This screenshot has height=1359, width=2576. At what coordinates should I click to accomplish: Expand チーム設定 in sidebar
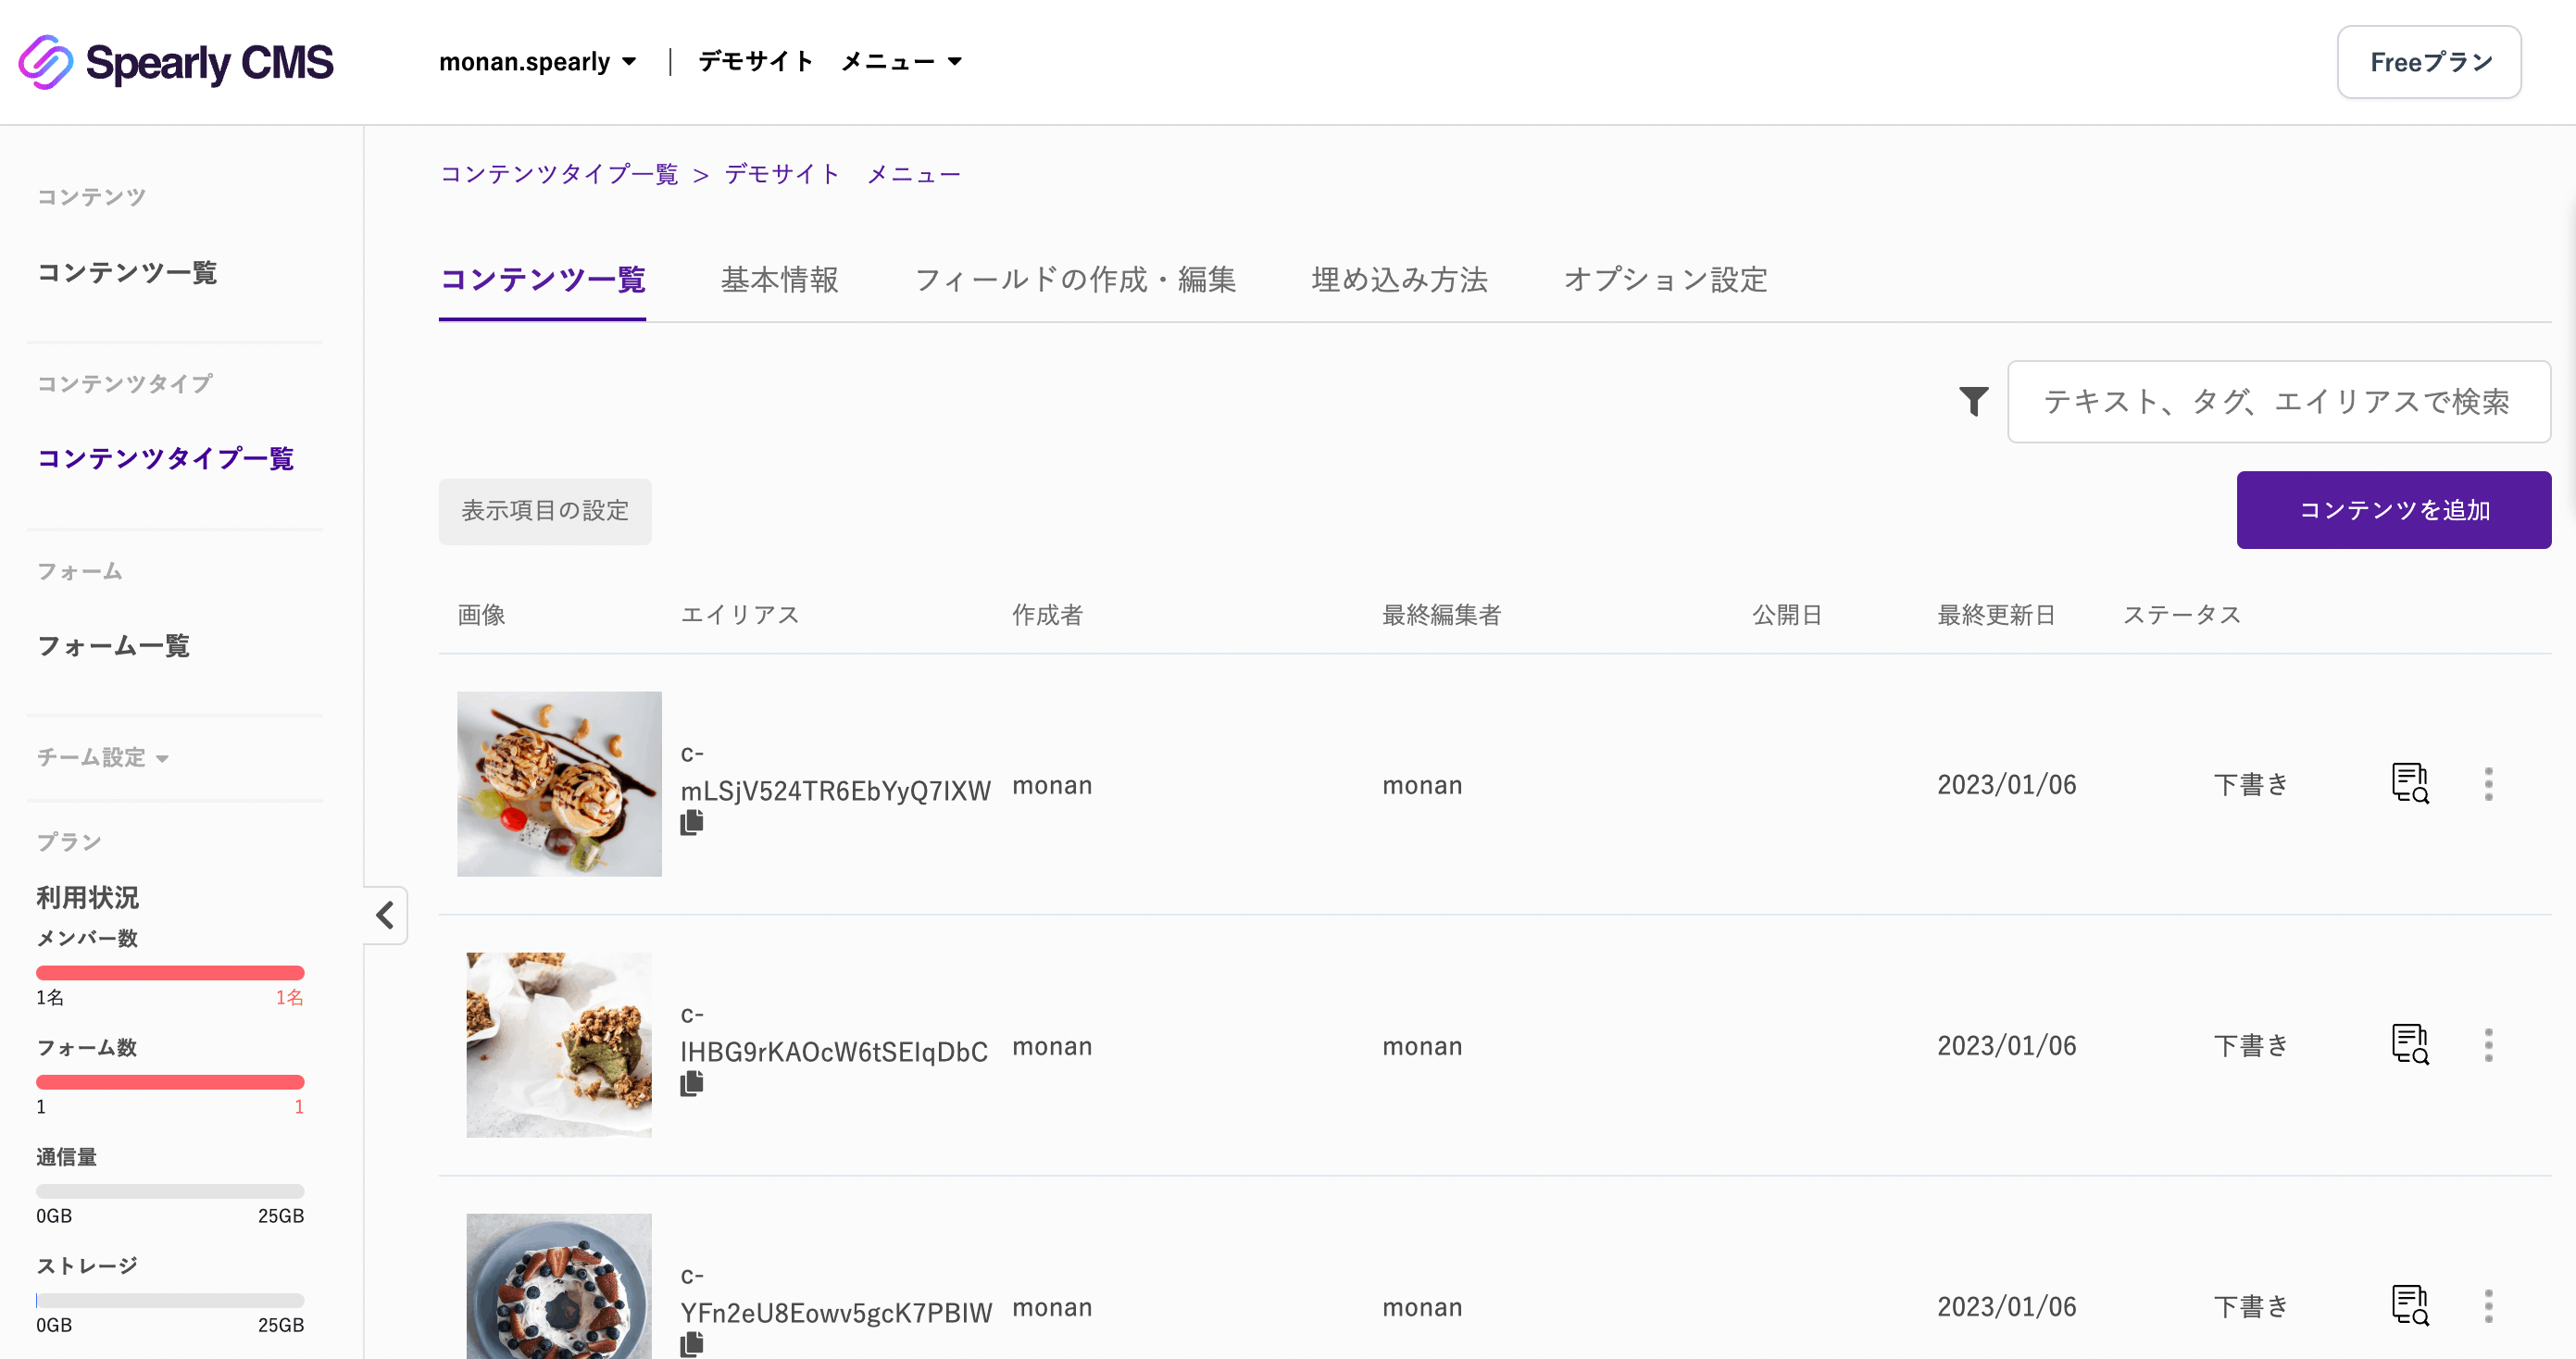coord(103,758)
